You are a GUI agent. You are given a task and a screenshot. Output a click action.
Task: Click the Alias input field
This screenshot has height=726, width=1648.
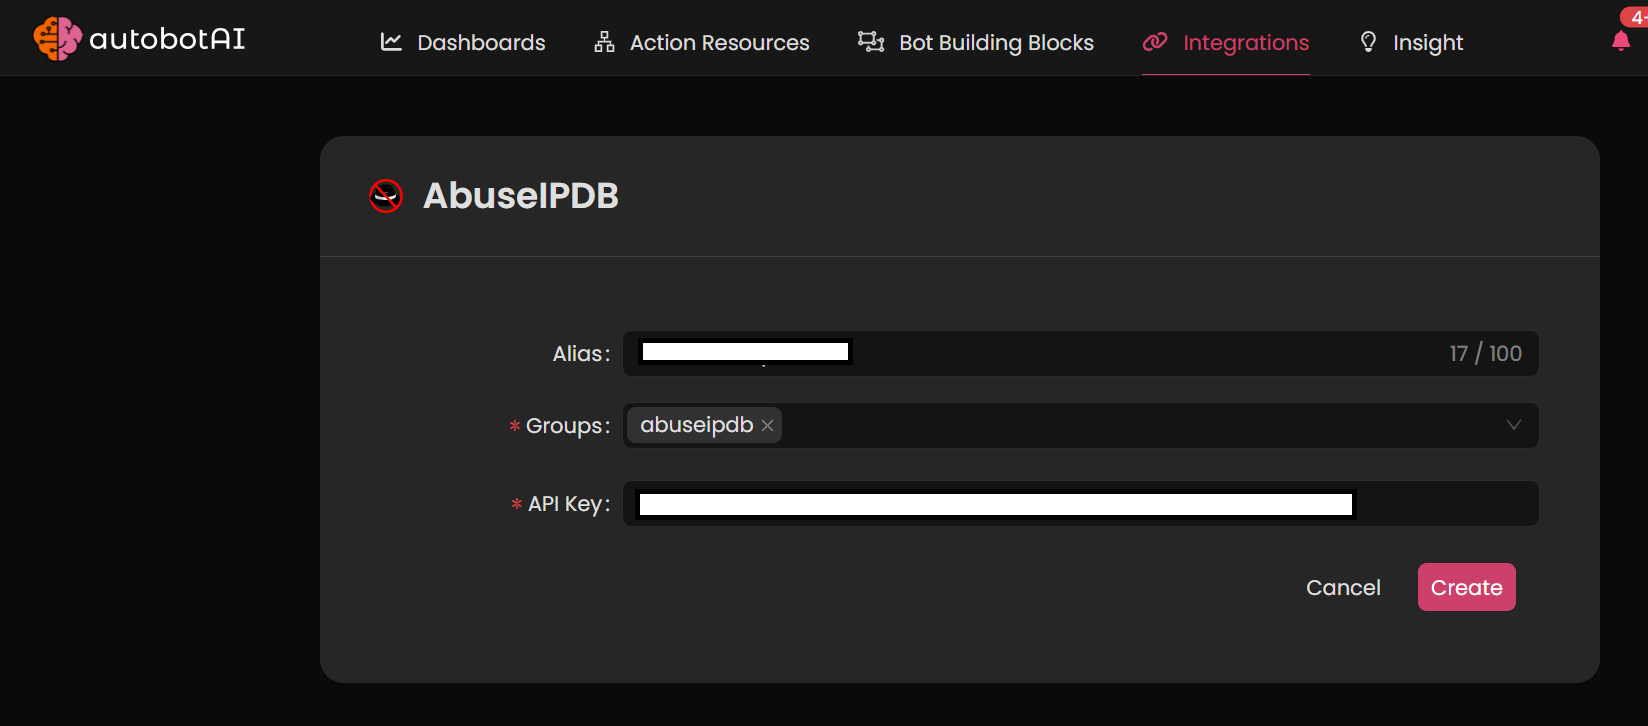(1080, 354)
